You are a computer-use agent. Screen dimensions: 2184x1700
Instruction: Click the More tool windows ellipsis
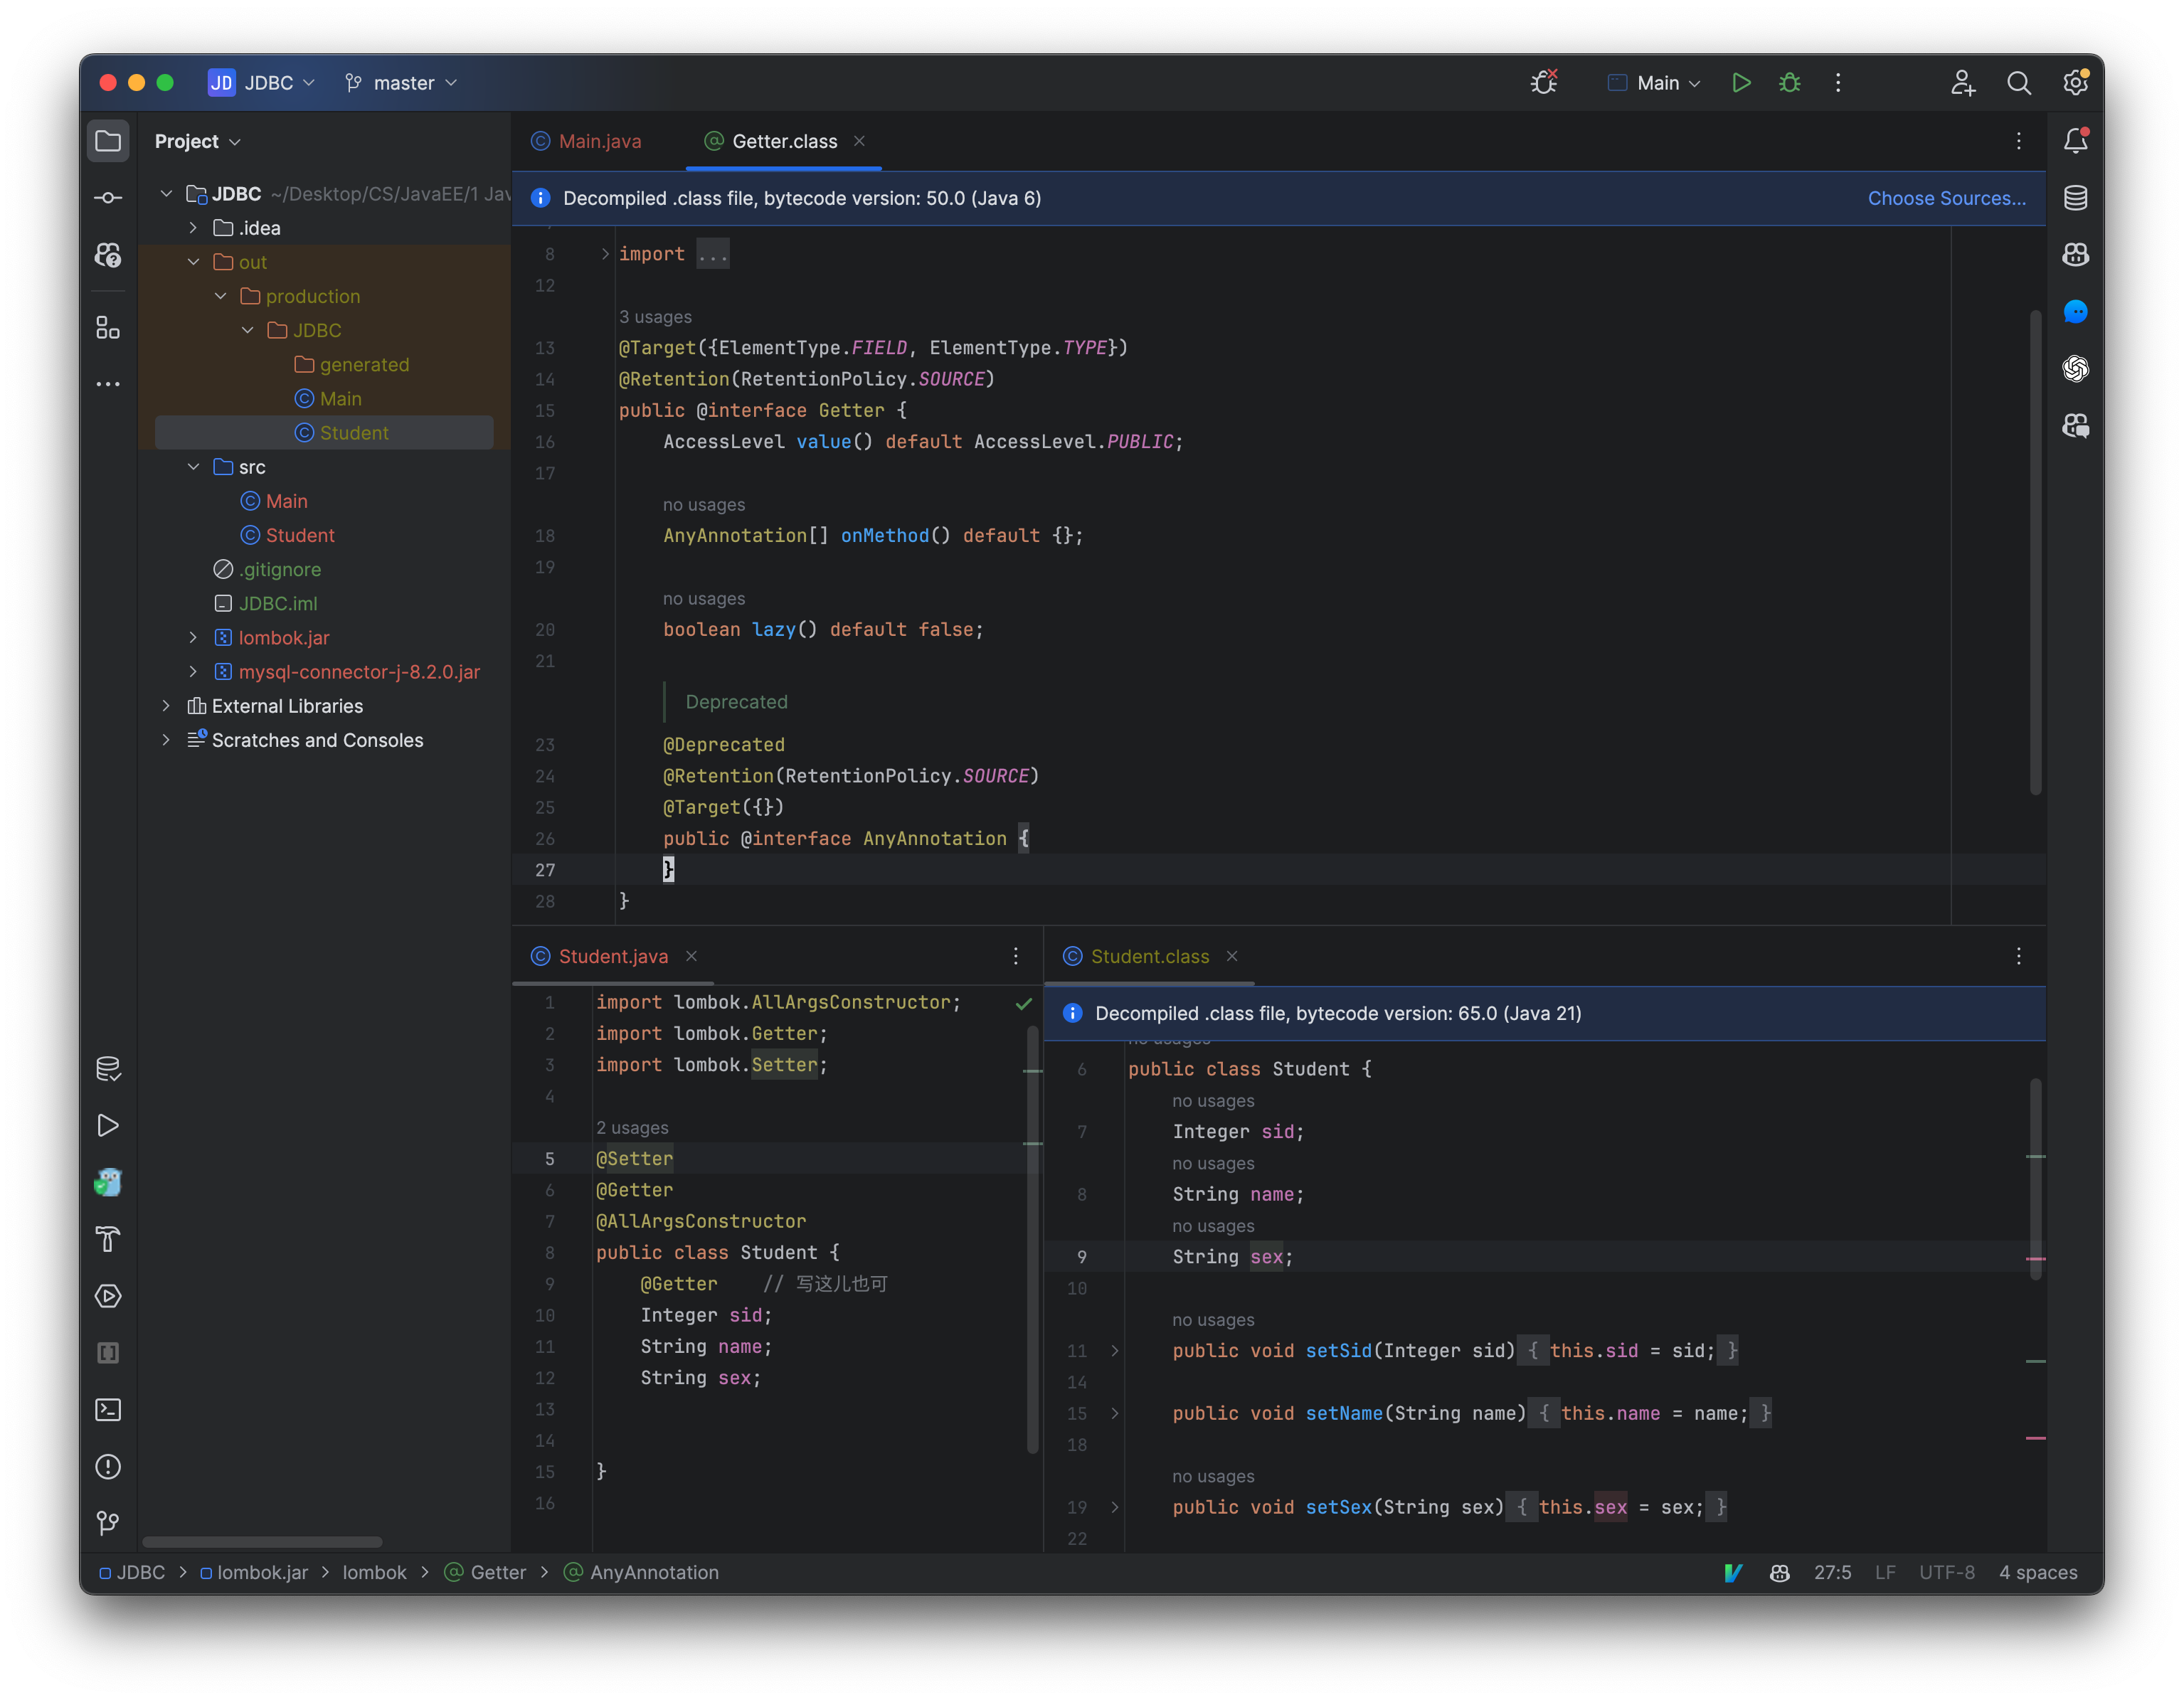pyautogui.click(x=108, y=384)
